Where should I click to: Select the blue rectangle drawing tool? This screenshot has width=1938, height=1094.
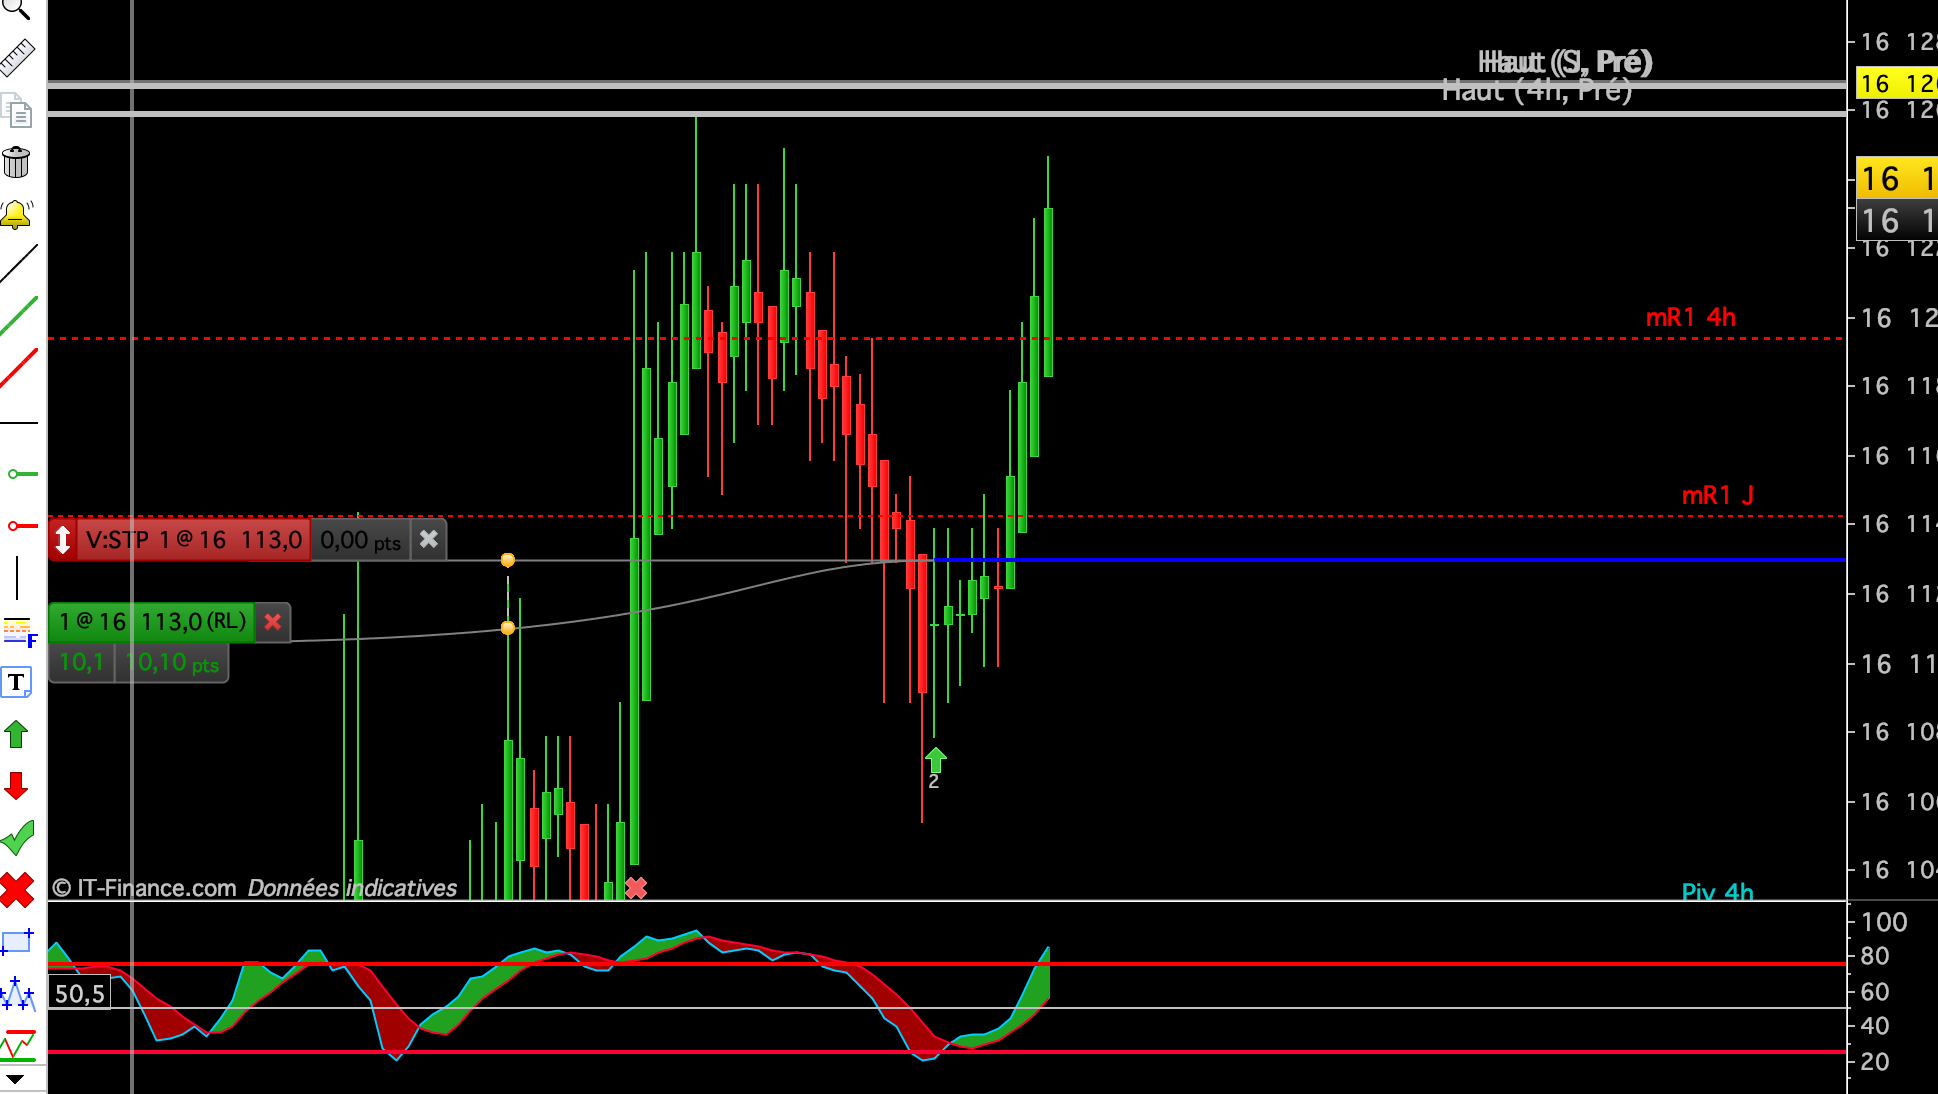coord(17,942)
